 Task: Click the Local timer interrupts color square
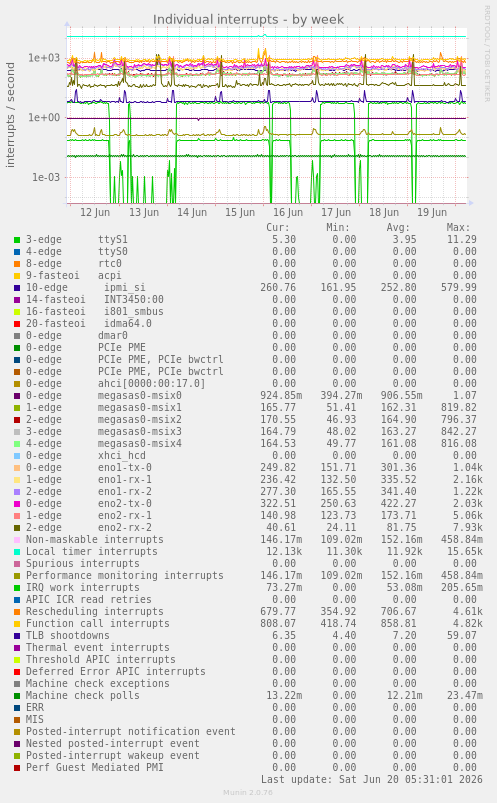pyautogui.click(x=17, y=552)
